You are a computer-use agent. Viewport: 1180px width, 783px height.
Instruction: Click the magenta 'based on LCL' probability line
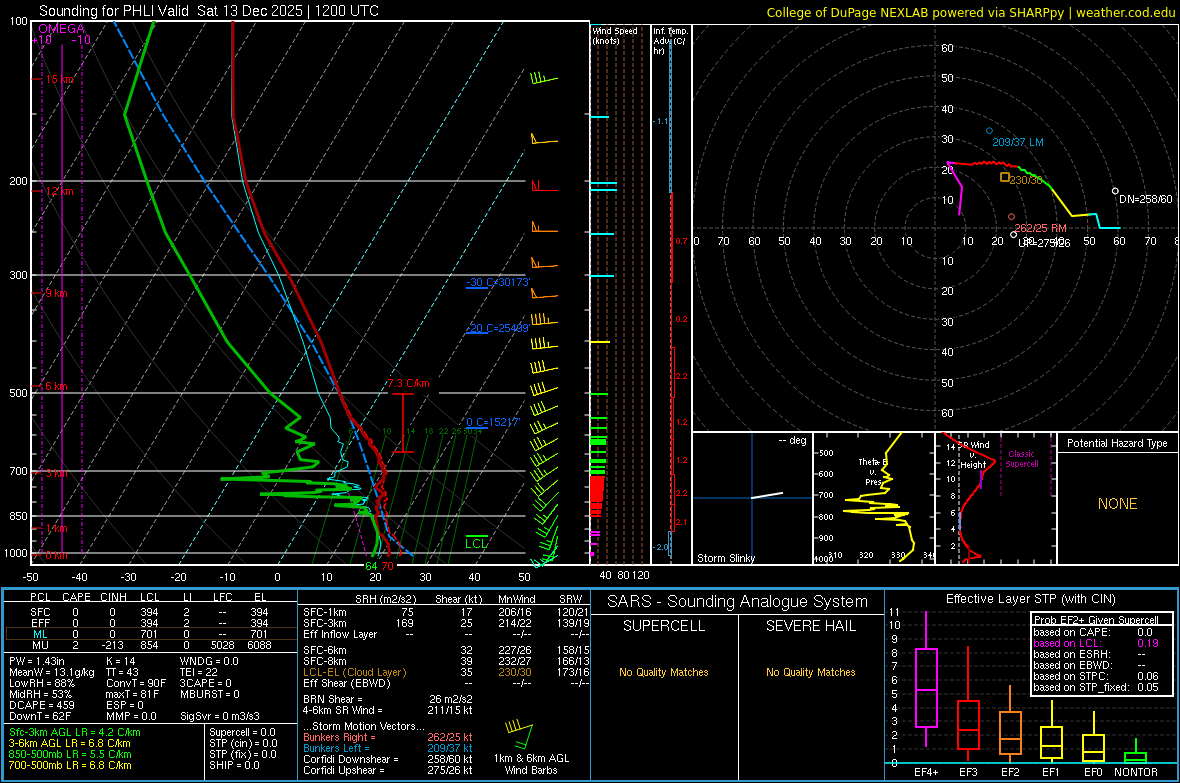[1096, 643]
